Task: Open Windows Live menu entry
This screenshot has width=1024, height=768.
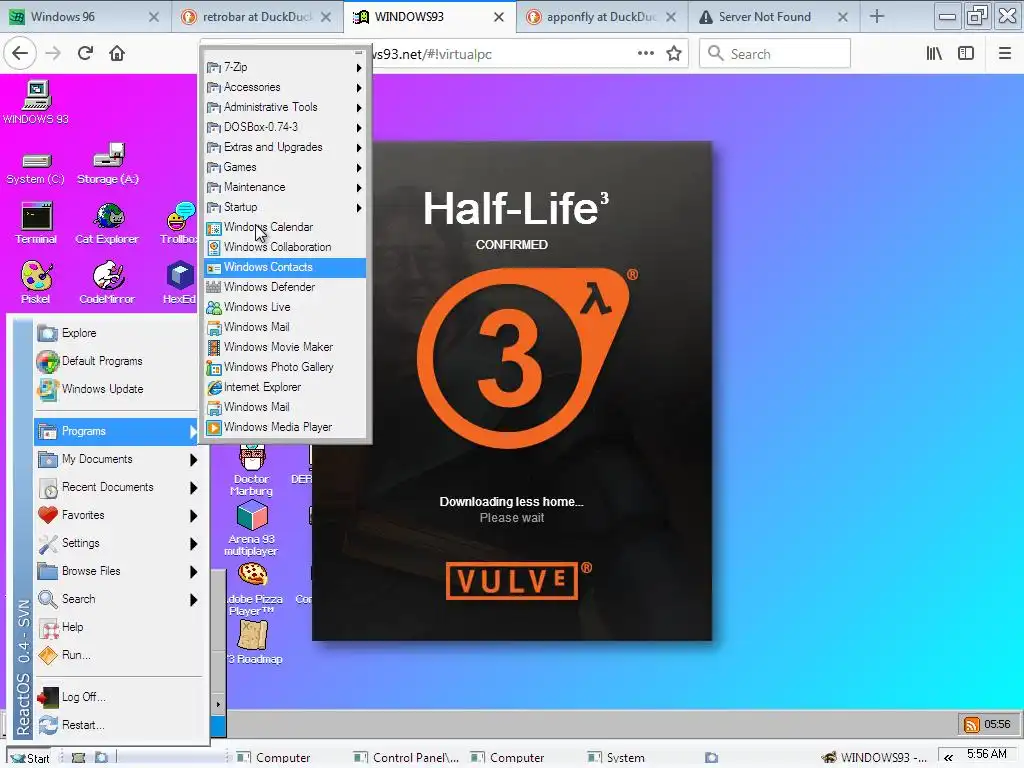Action: pyautogui.click(x=285, y=307)
